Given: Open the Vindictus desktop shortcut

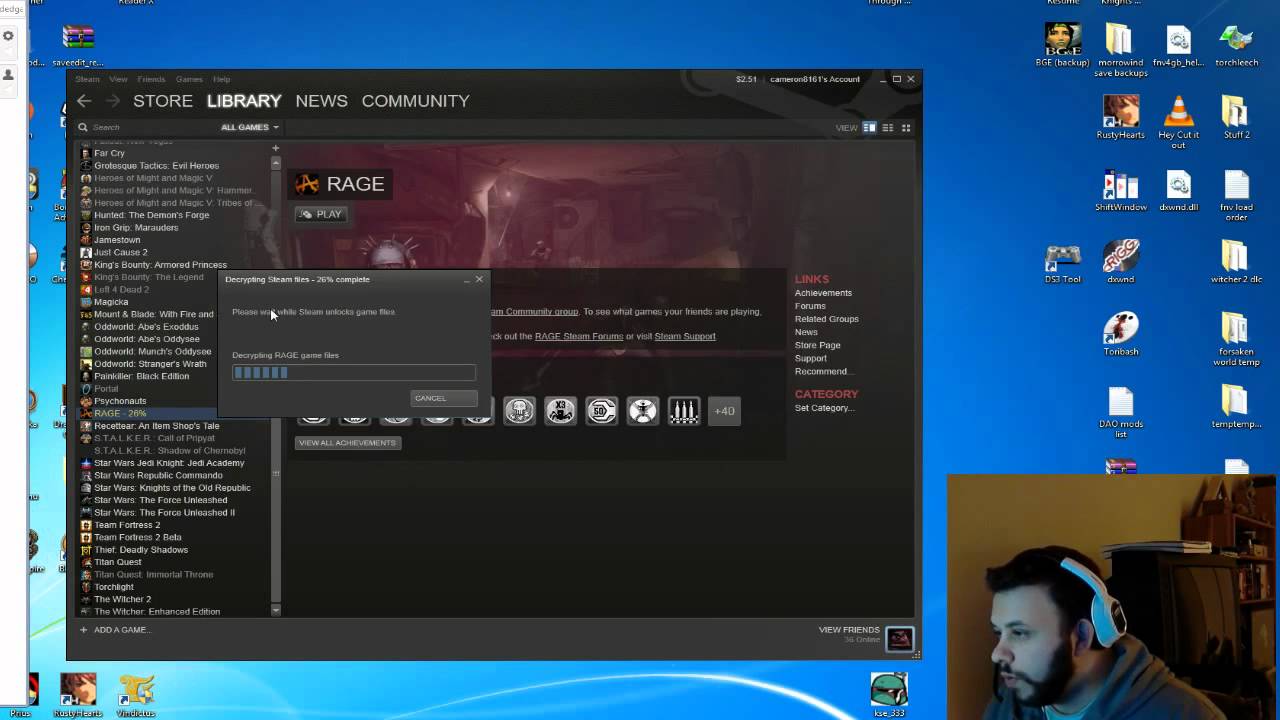Looking at the screenshot, I should 136,696.
